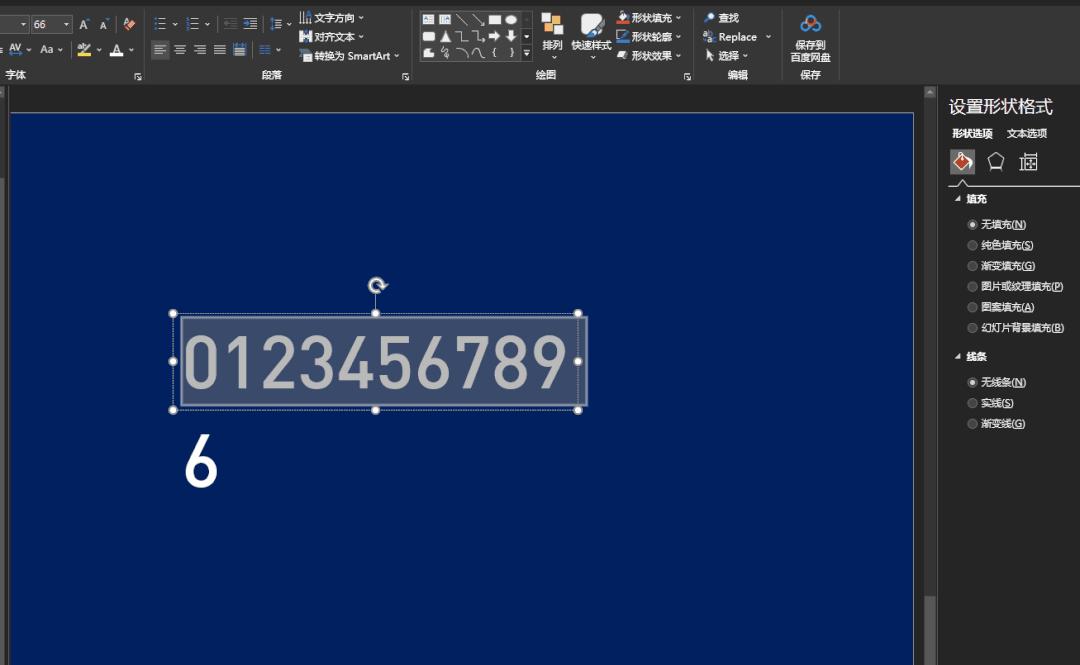This screenshot has height=665, width=1080.
Task: Open 选择 (Select) menu
Action: [725, 56]
